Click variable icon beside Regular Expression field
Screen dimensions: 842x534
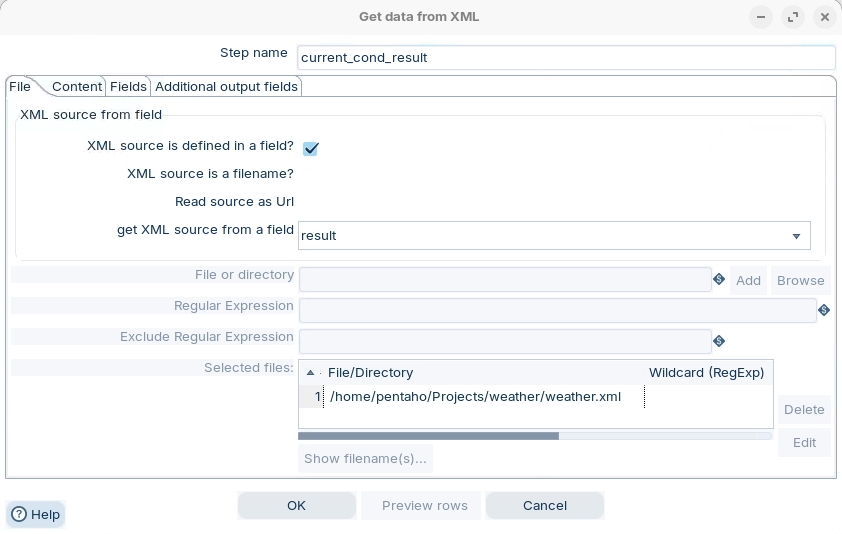824,311
